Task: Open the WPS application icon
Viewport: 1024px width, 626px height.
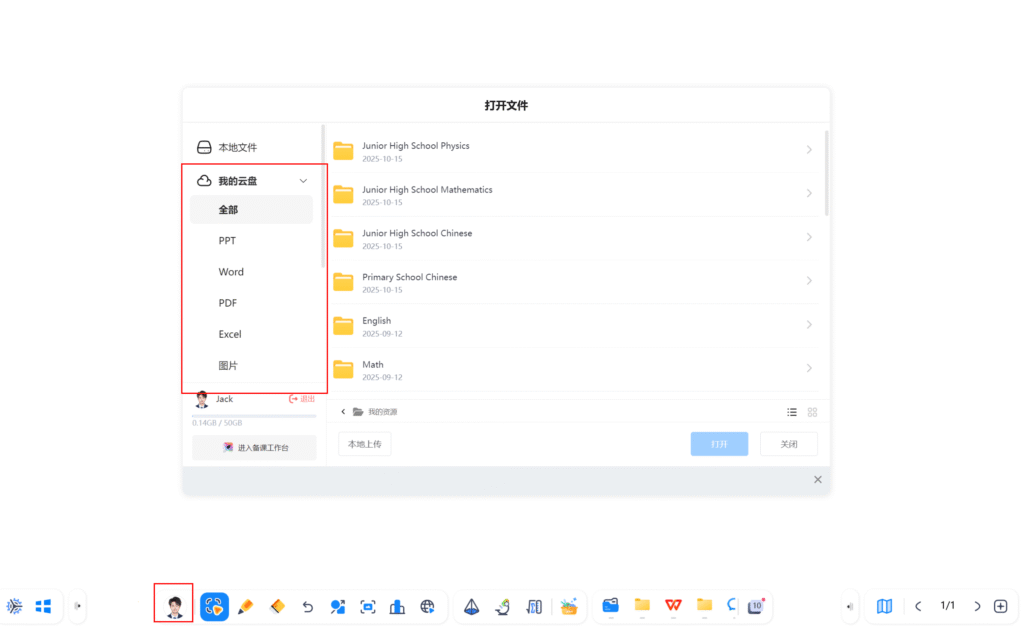Action: 673,605
